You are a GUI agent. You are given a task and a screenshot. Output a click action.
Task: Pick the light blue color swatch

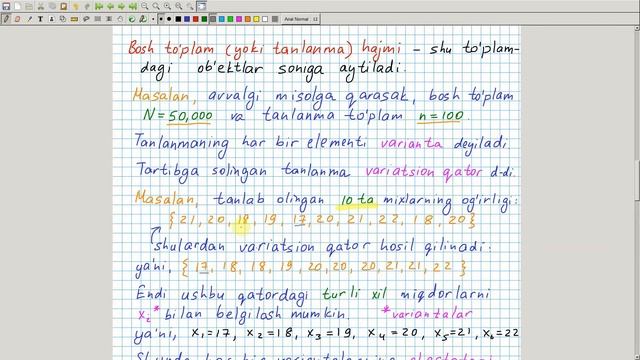point(222,19)
